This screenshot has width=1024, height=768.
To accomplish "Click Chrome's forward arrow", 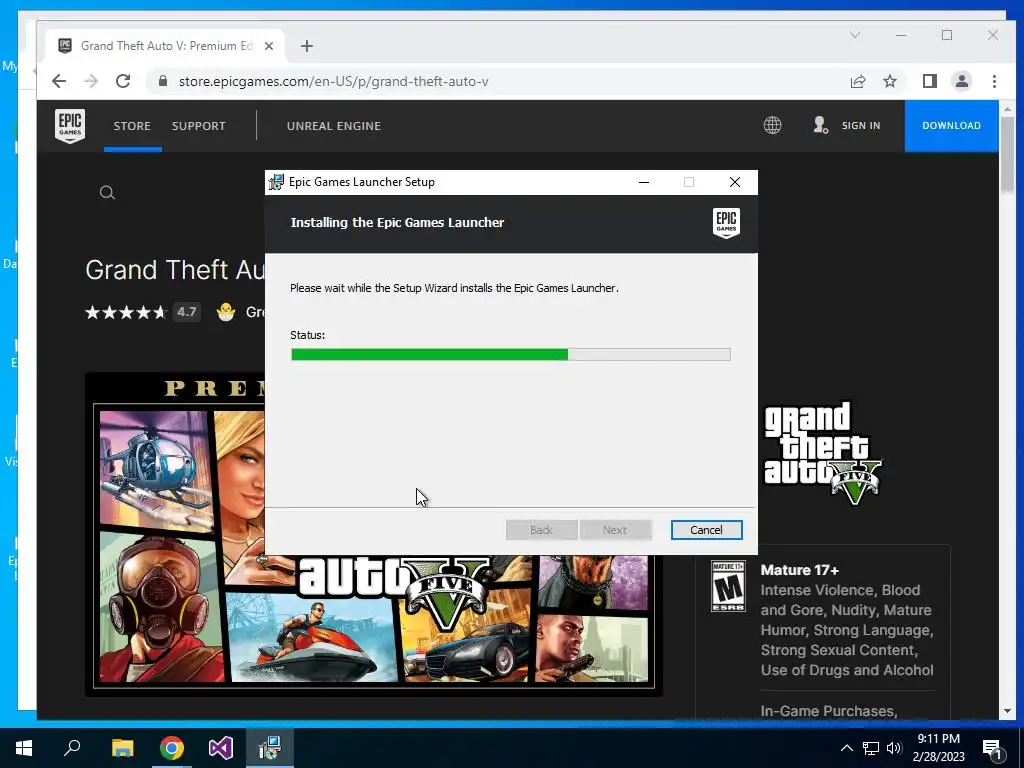I will pos(91,81).
